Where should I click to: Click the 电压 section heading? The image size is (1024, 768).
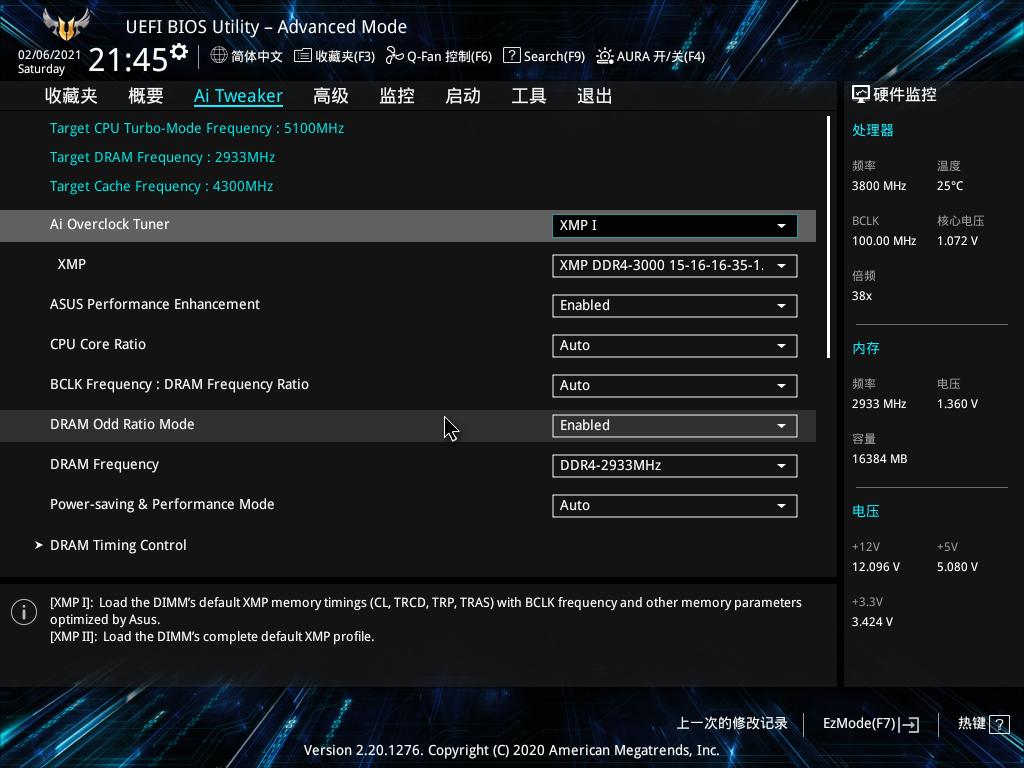pos(865,511)
